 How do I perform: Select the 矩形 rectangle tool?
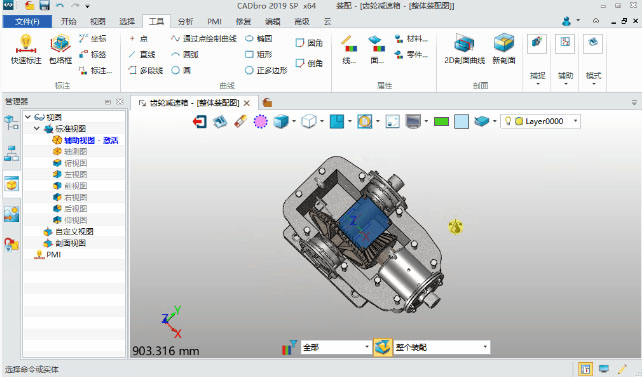pos(258,54)
